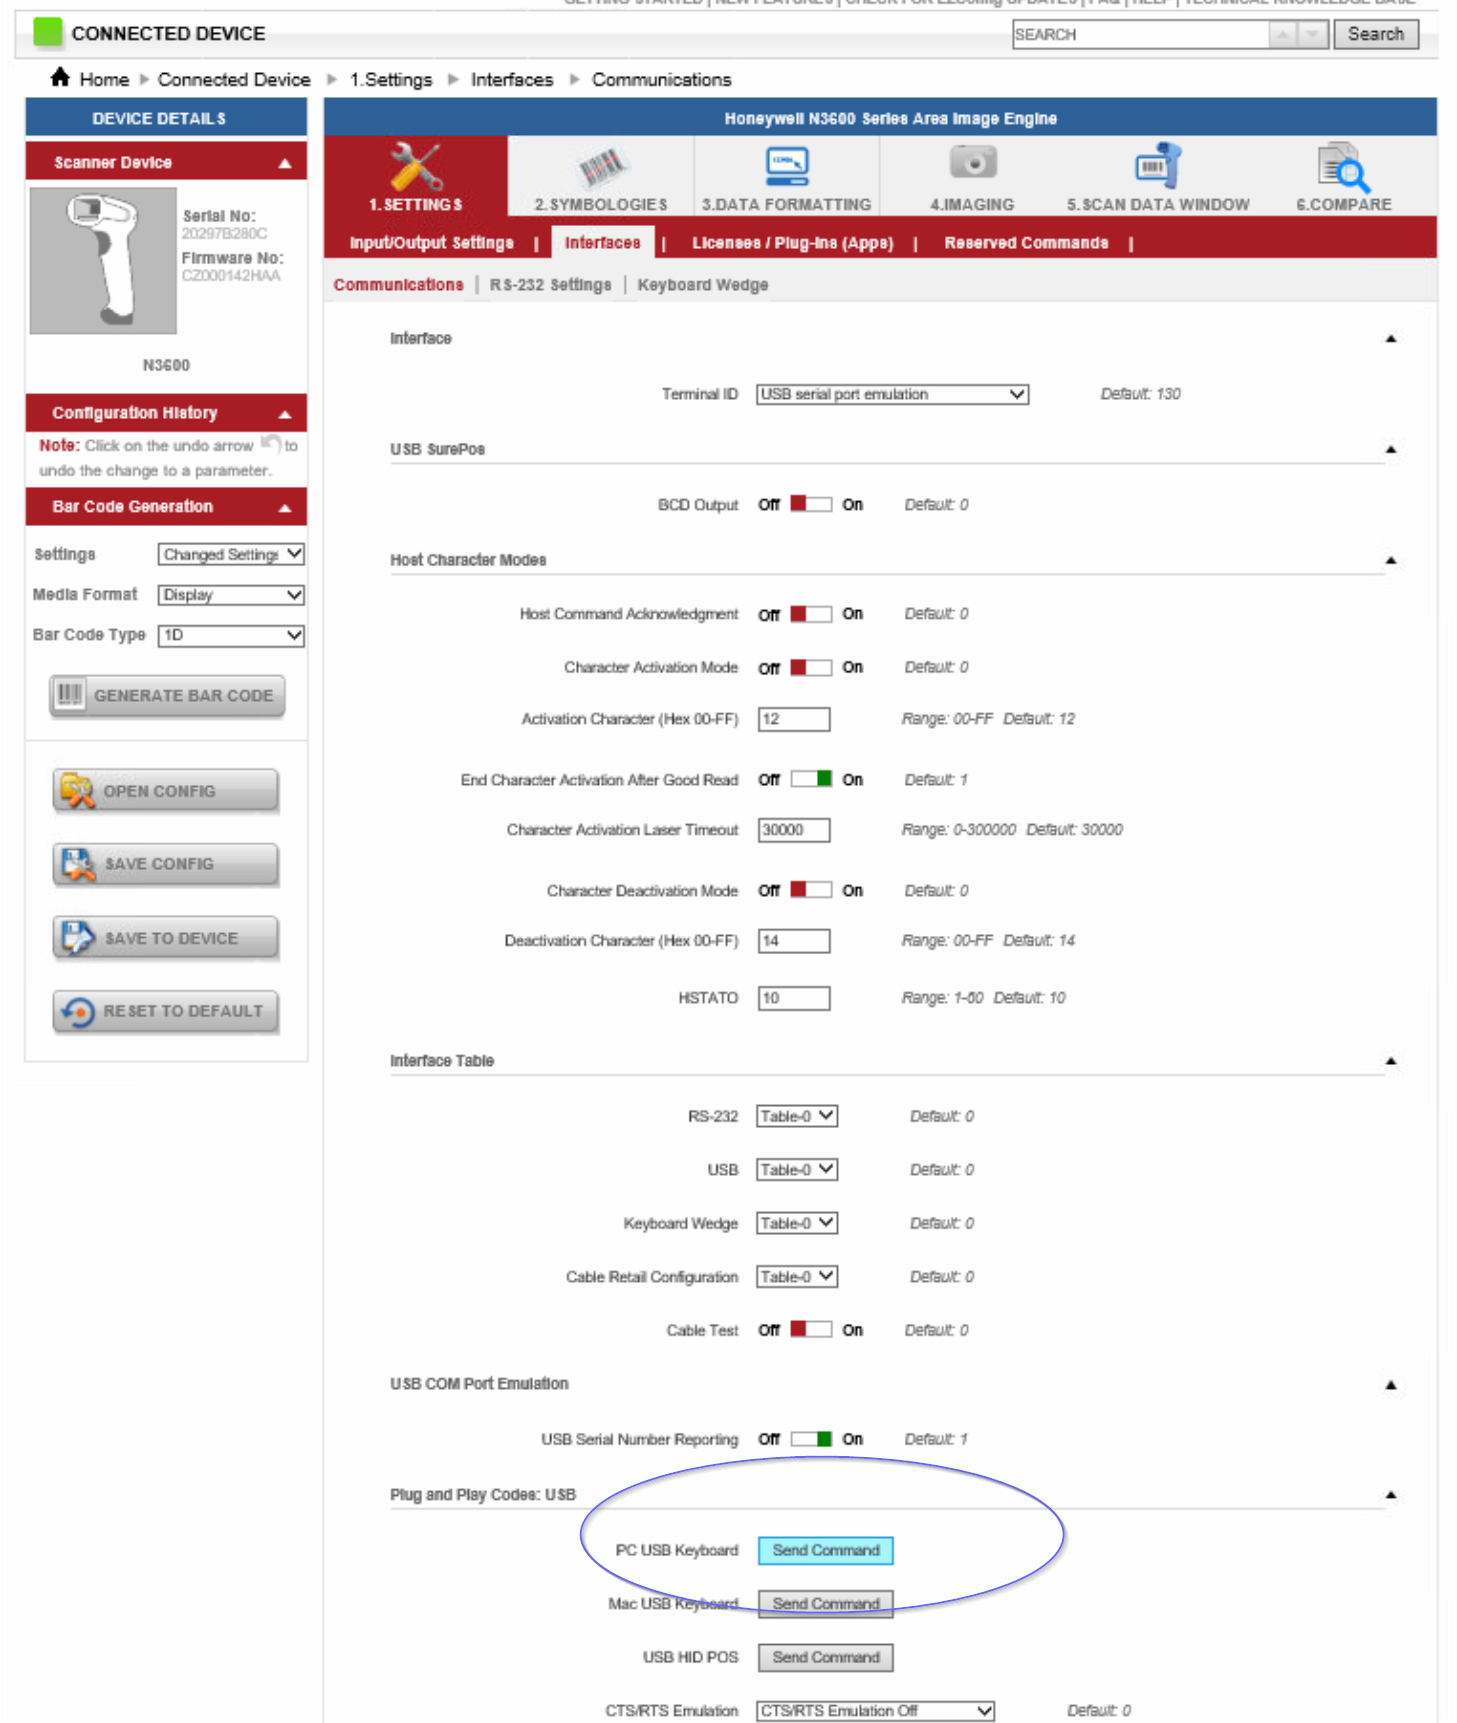
Task: Collapse the Host Character Modes section
Action: click(1390, 560)
